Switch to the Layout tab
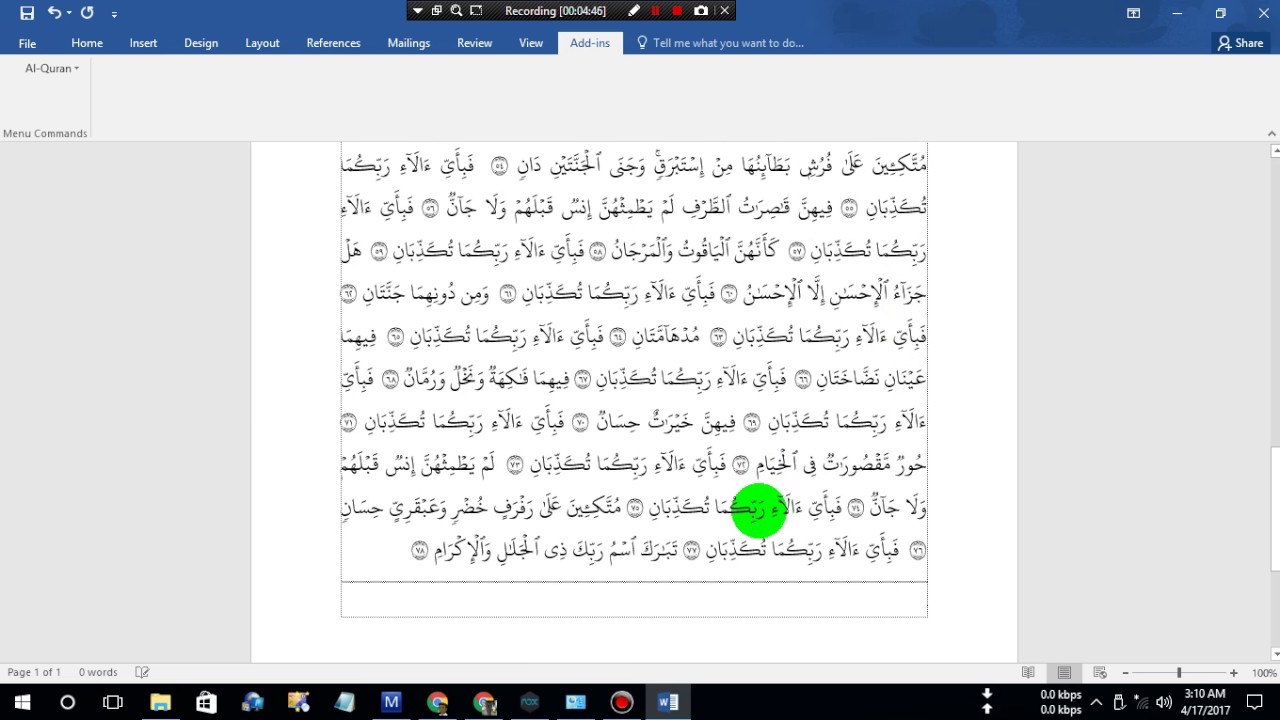The image size is (1280, 720). click(262, 43)
